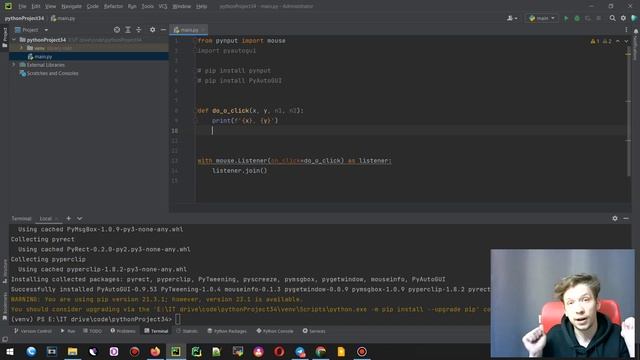640x360 pixels.
Task: Open the Code menu
Action: click(x=92, y=6)
